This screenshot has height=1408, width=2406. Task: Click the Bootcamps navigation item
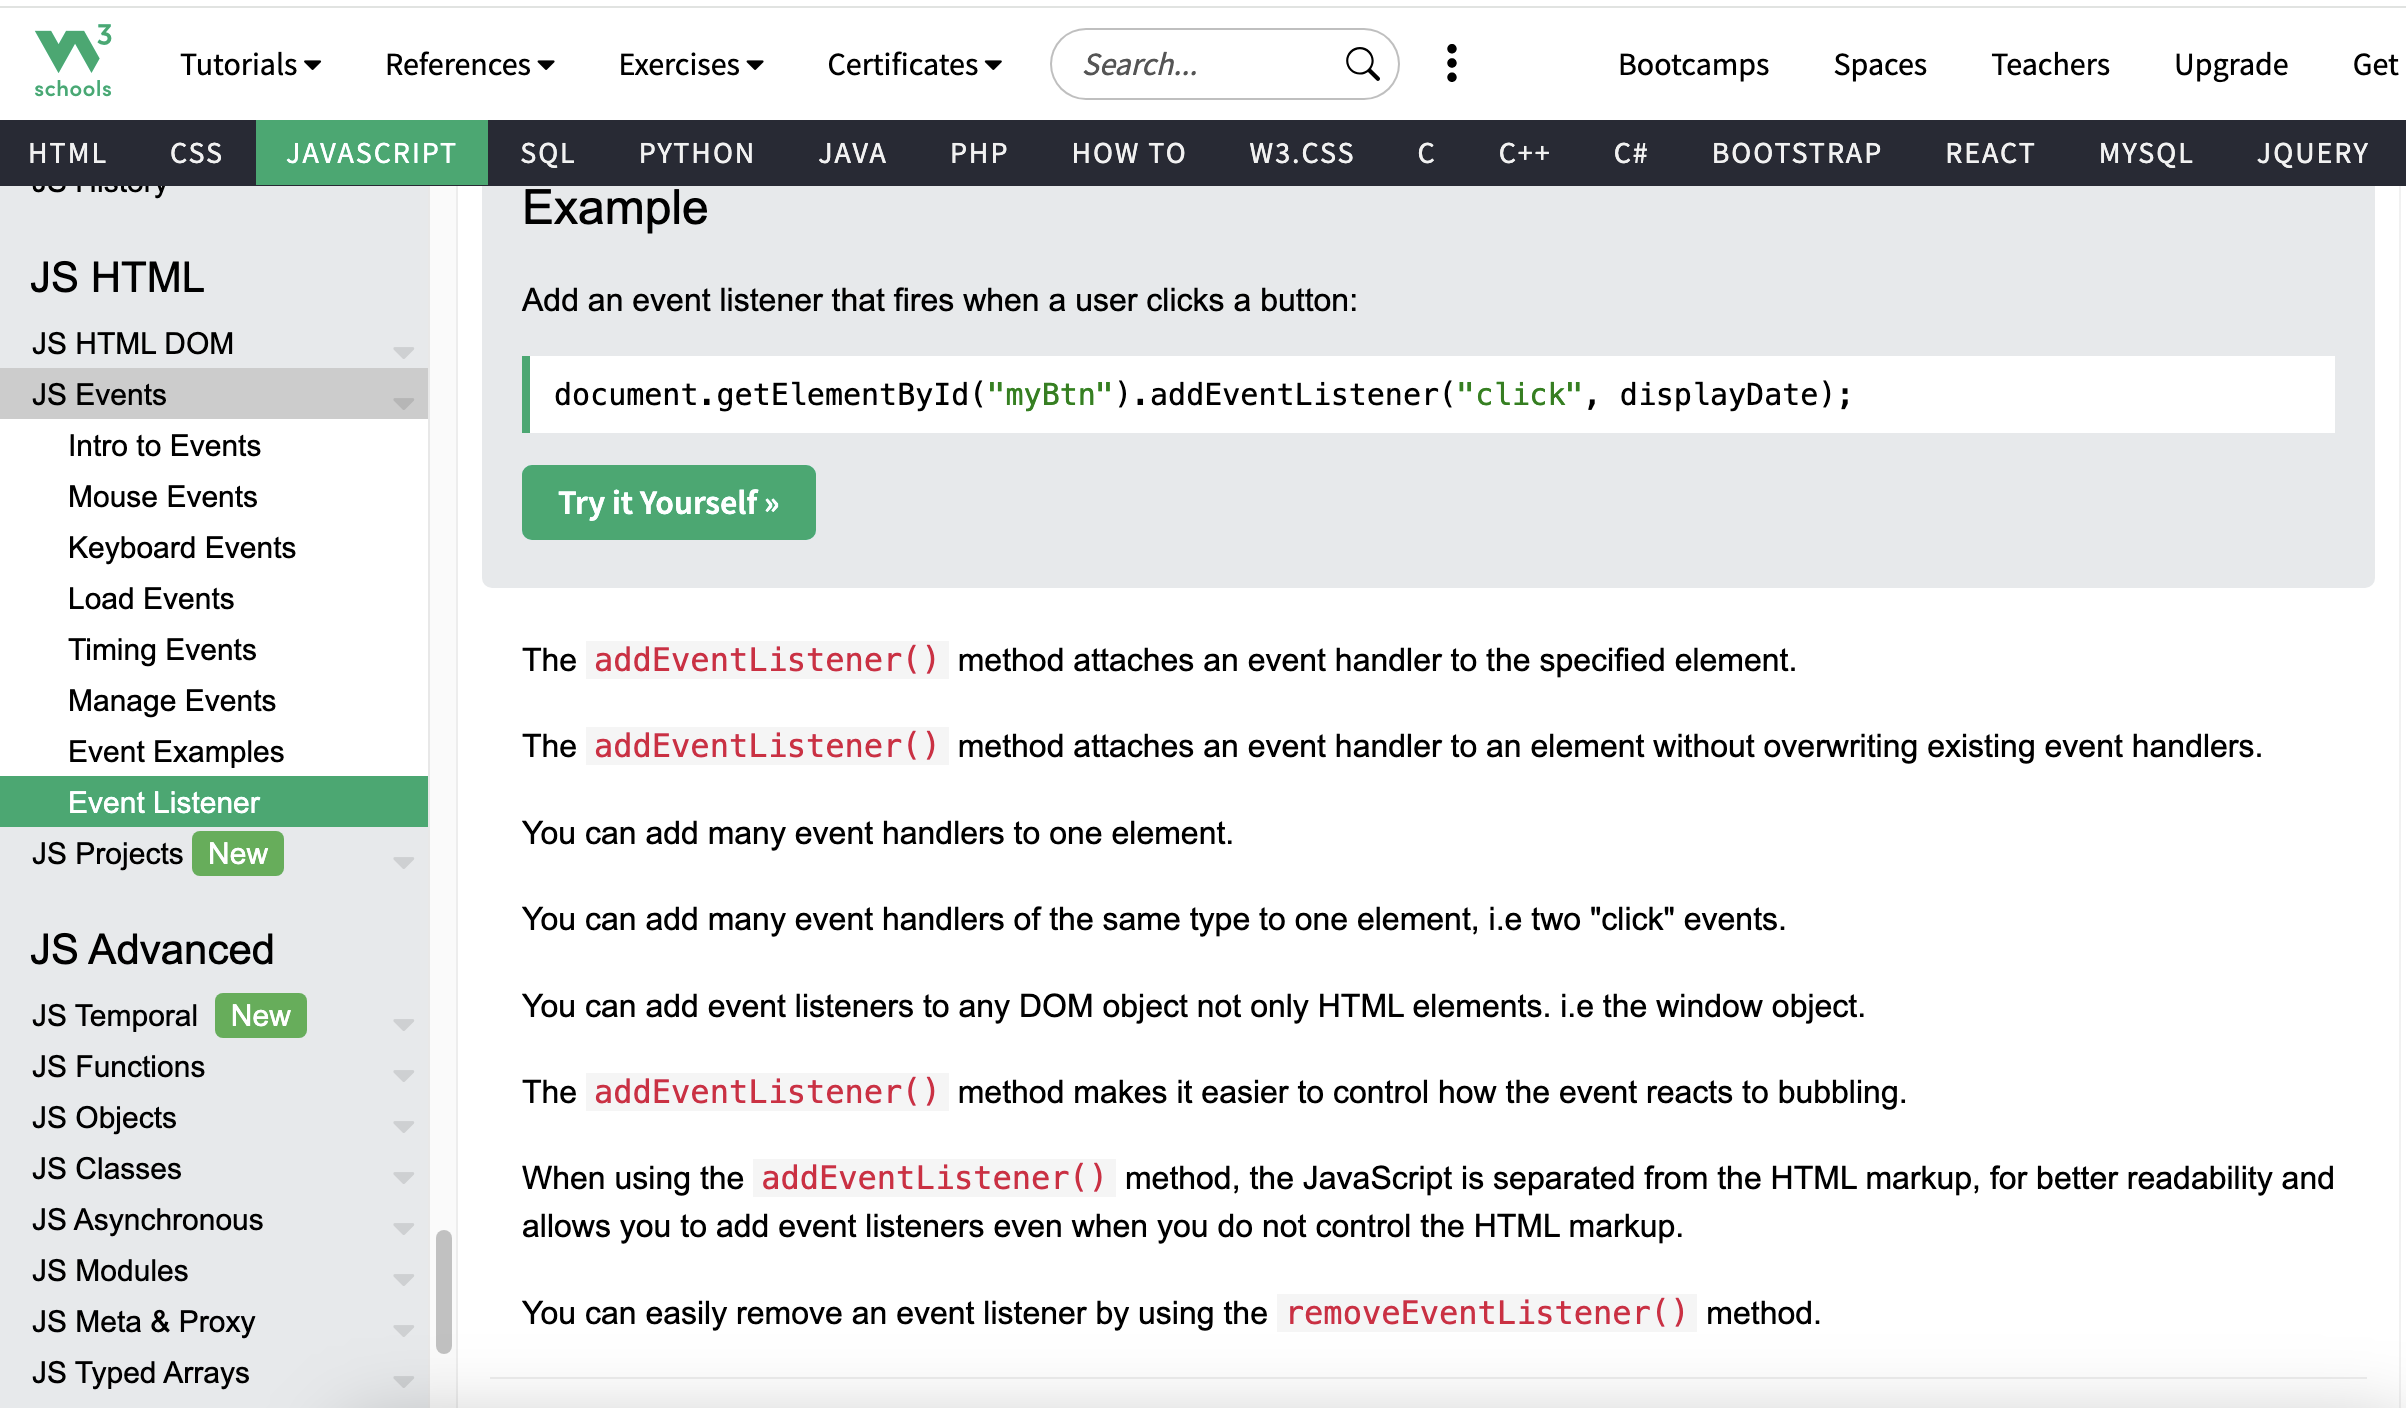pyautogui.click(x=1693, y=64)
